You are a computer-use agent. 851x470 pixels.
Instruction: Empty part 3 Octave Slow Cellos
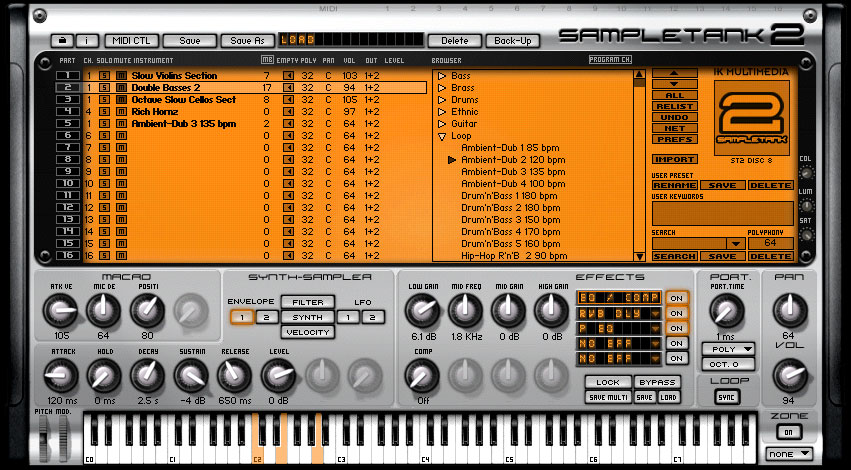click(288, 100)
